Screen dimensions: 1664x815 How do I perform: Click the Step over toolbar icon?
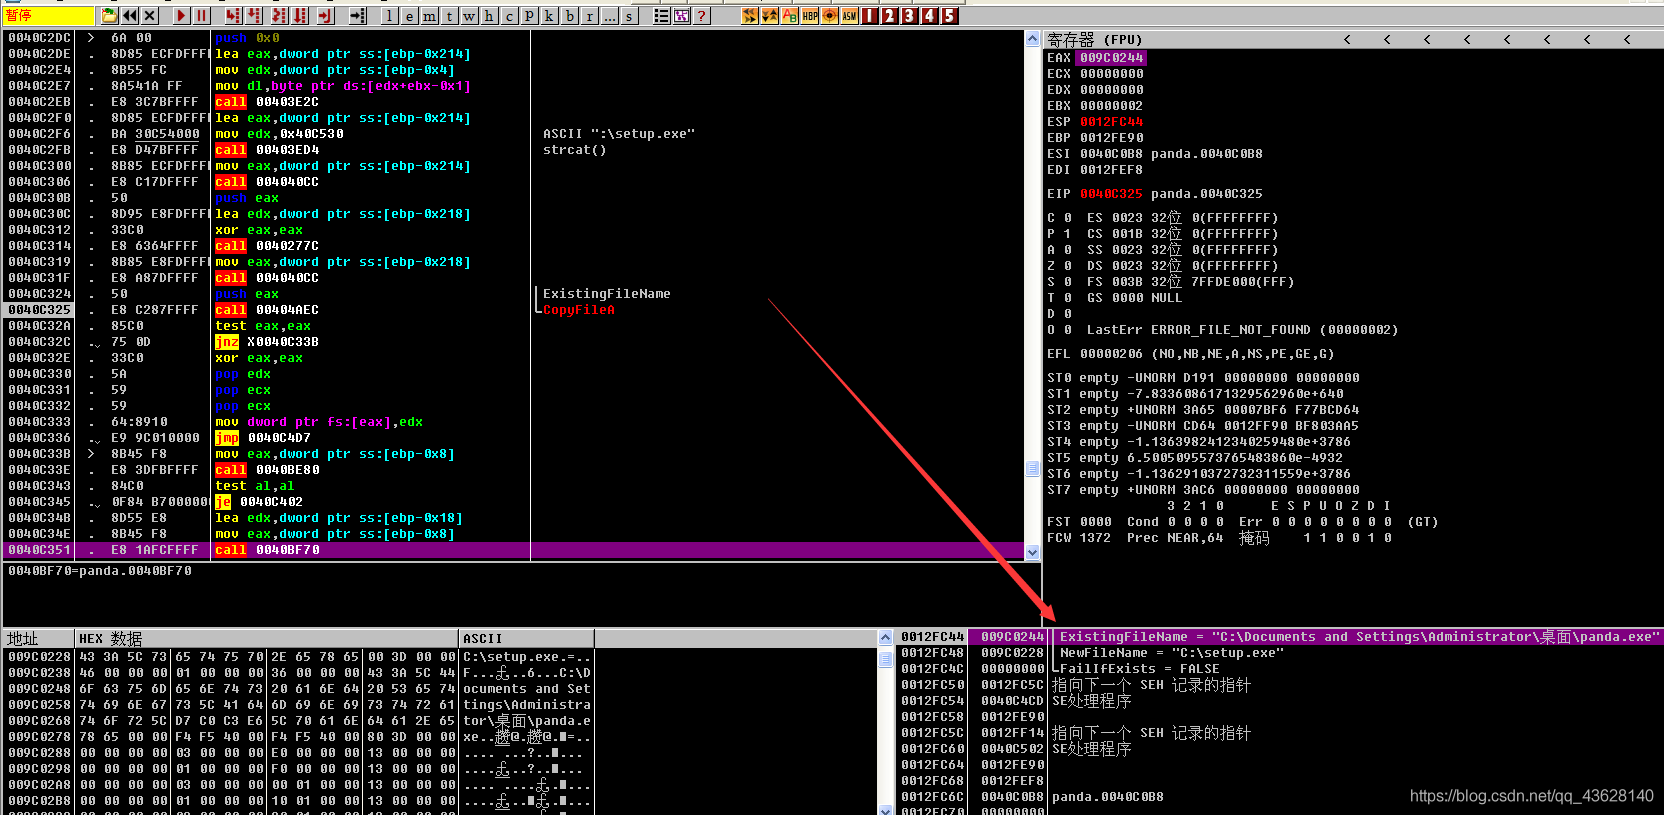(254, 16)
